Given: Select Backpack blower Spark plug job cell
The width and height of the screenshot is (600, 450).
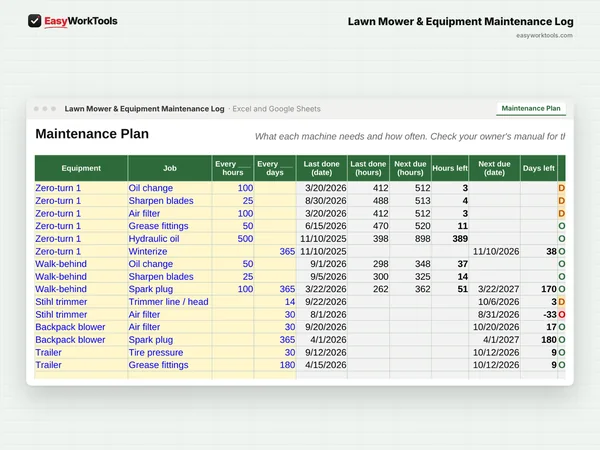Looking at the screenshot, I should point(170,340).
